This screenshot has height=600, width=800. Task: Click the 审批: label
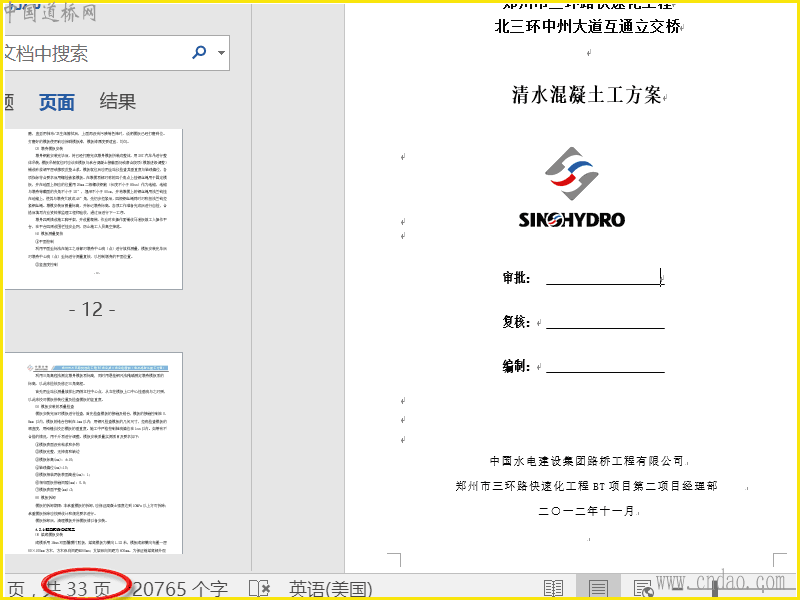point(516,278)
